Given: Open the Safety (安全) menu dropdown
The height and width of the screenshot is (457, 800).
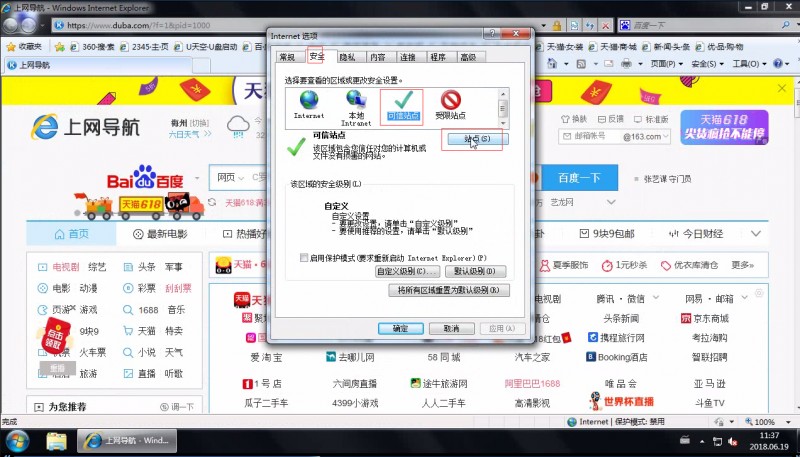Looking at the screenshot, I should [x=707, y=64].
